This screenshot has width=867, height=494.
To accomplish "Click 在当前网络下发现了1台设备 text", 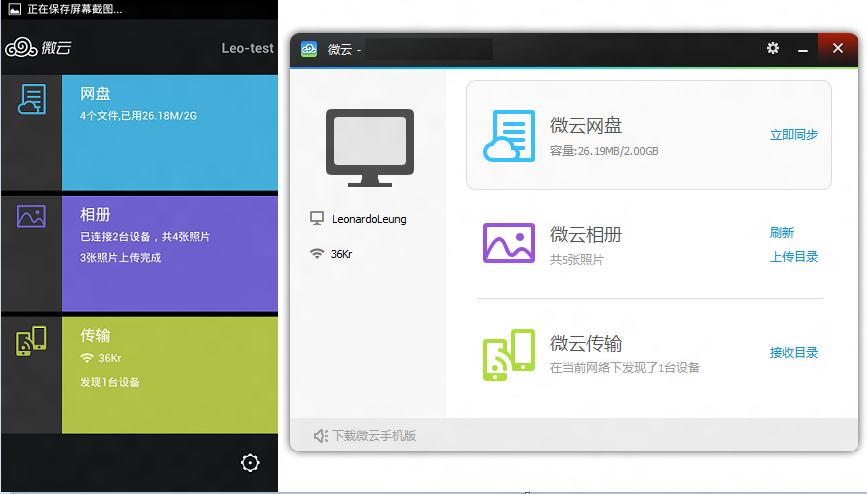I will click(625, 368).
